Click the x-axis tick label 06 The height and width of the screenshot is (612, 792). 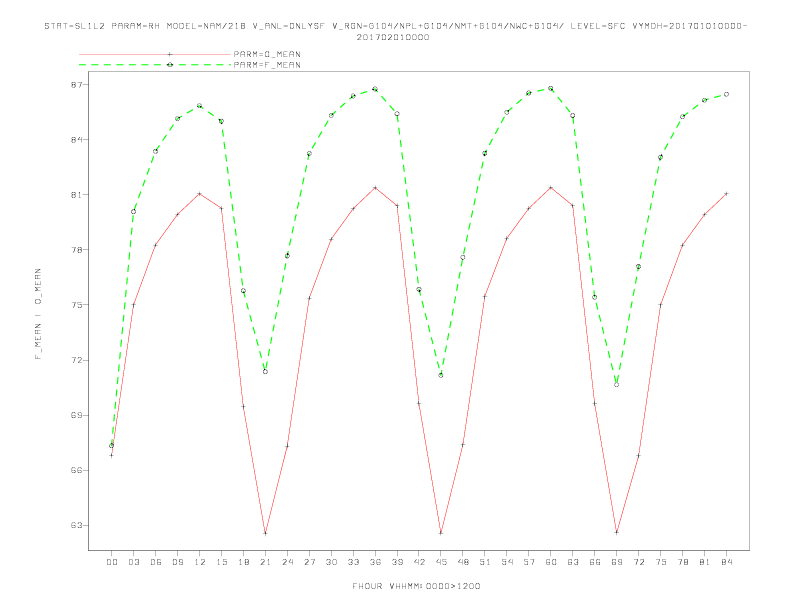(156, 562)
